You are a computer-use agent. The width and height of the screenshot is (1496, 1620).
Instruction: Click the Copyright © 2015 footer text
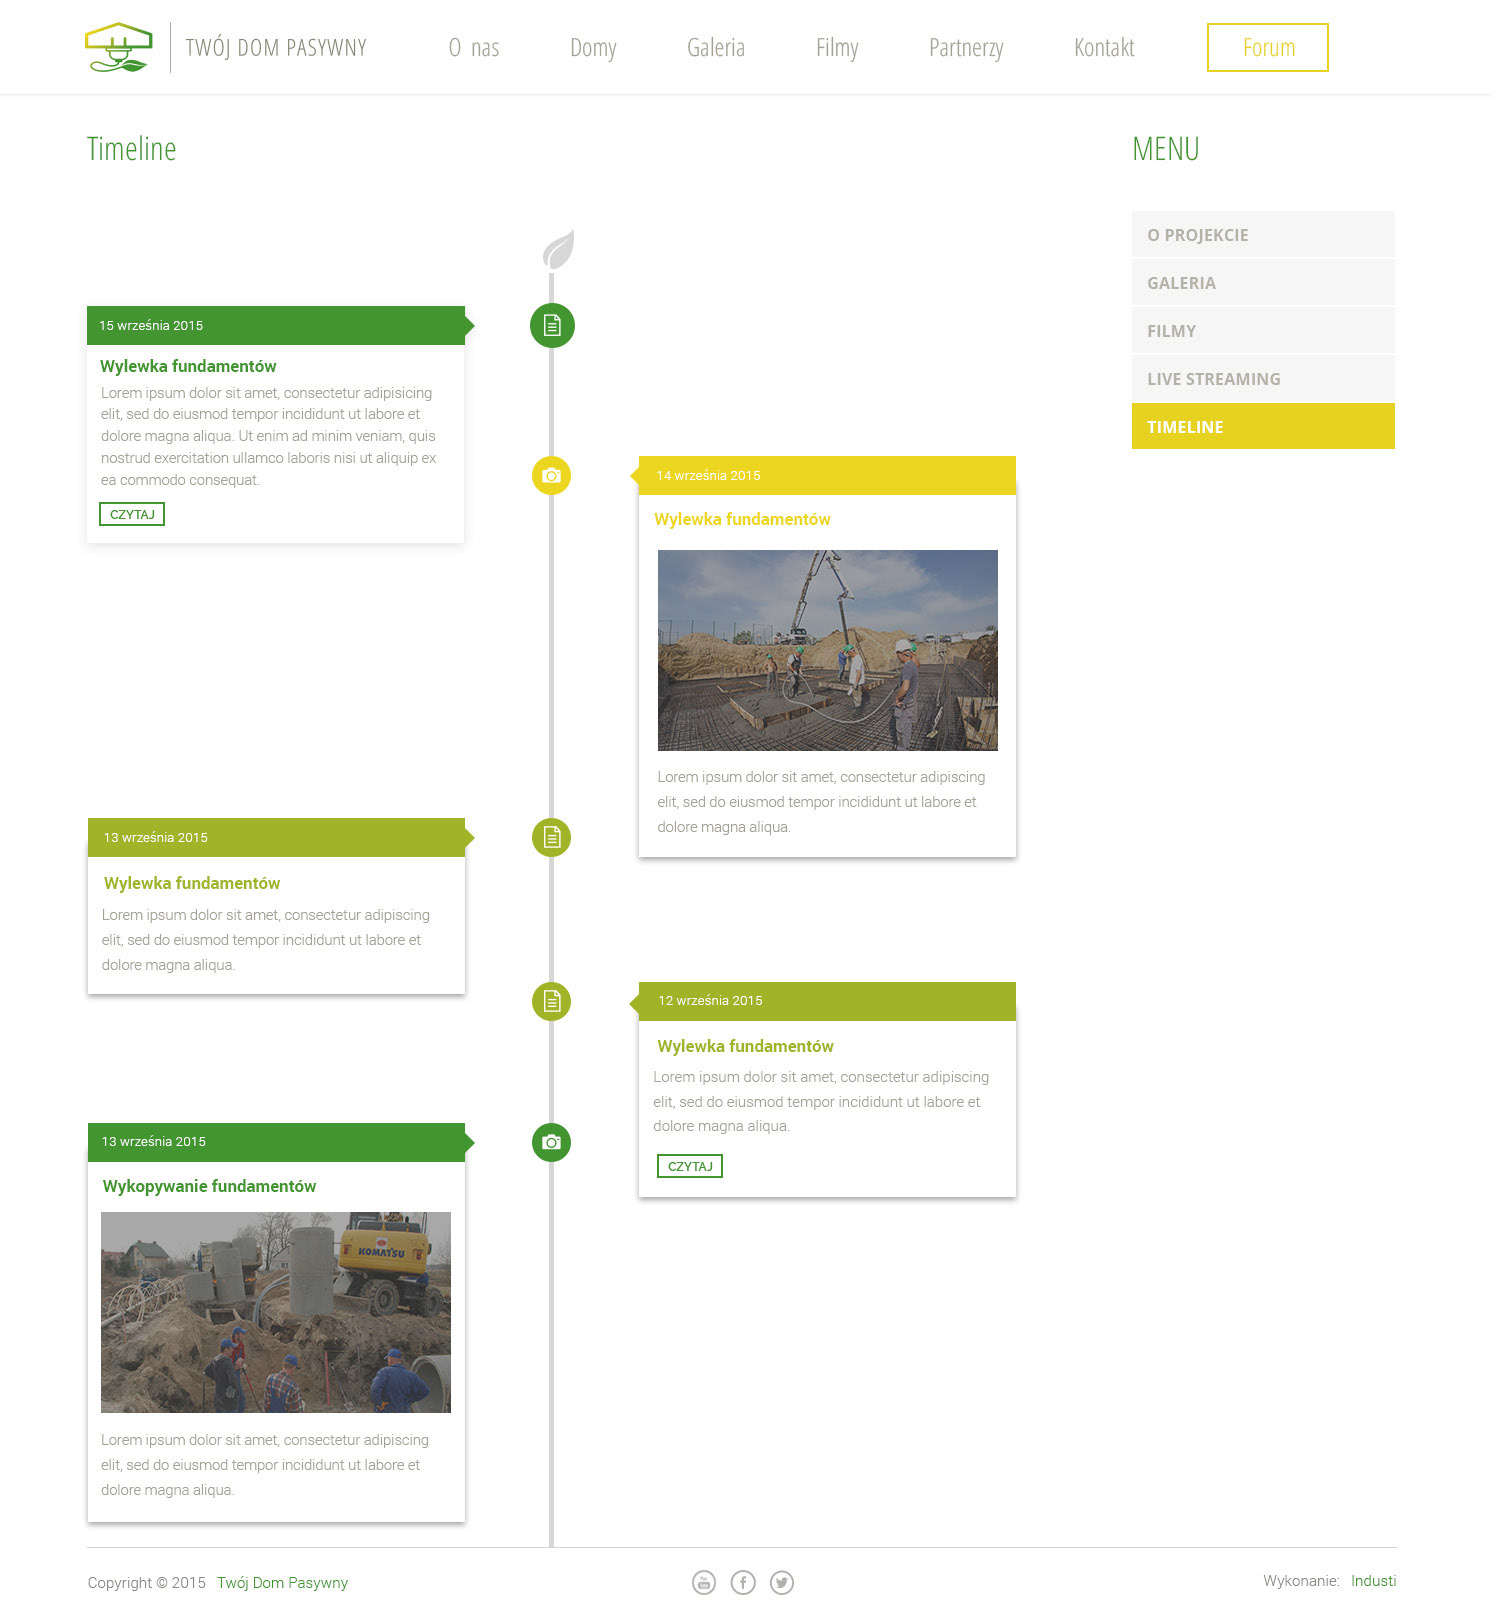[x=146, y=1583]
